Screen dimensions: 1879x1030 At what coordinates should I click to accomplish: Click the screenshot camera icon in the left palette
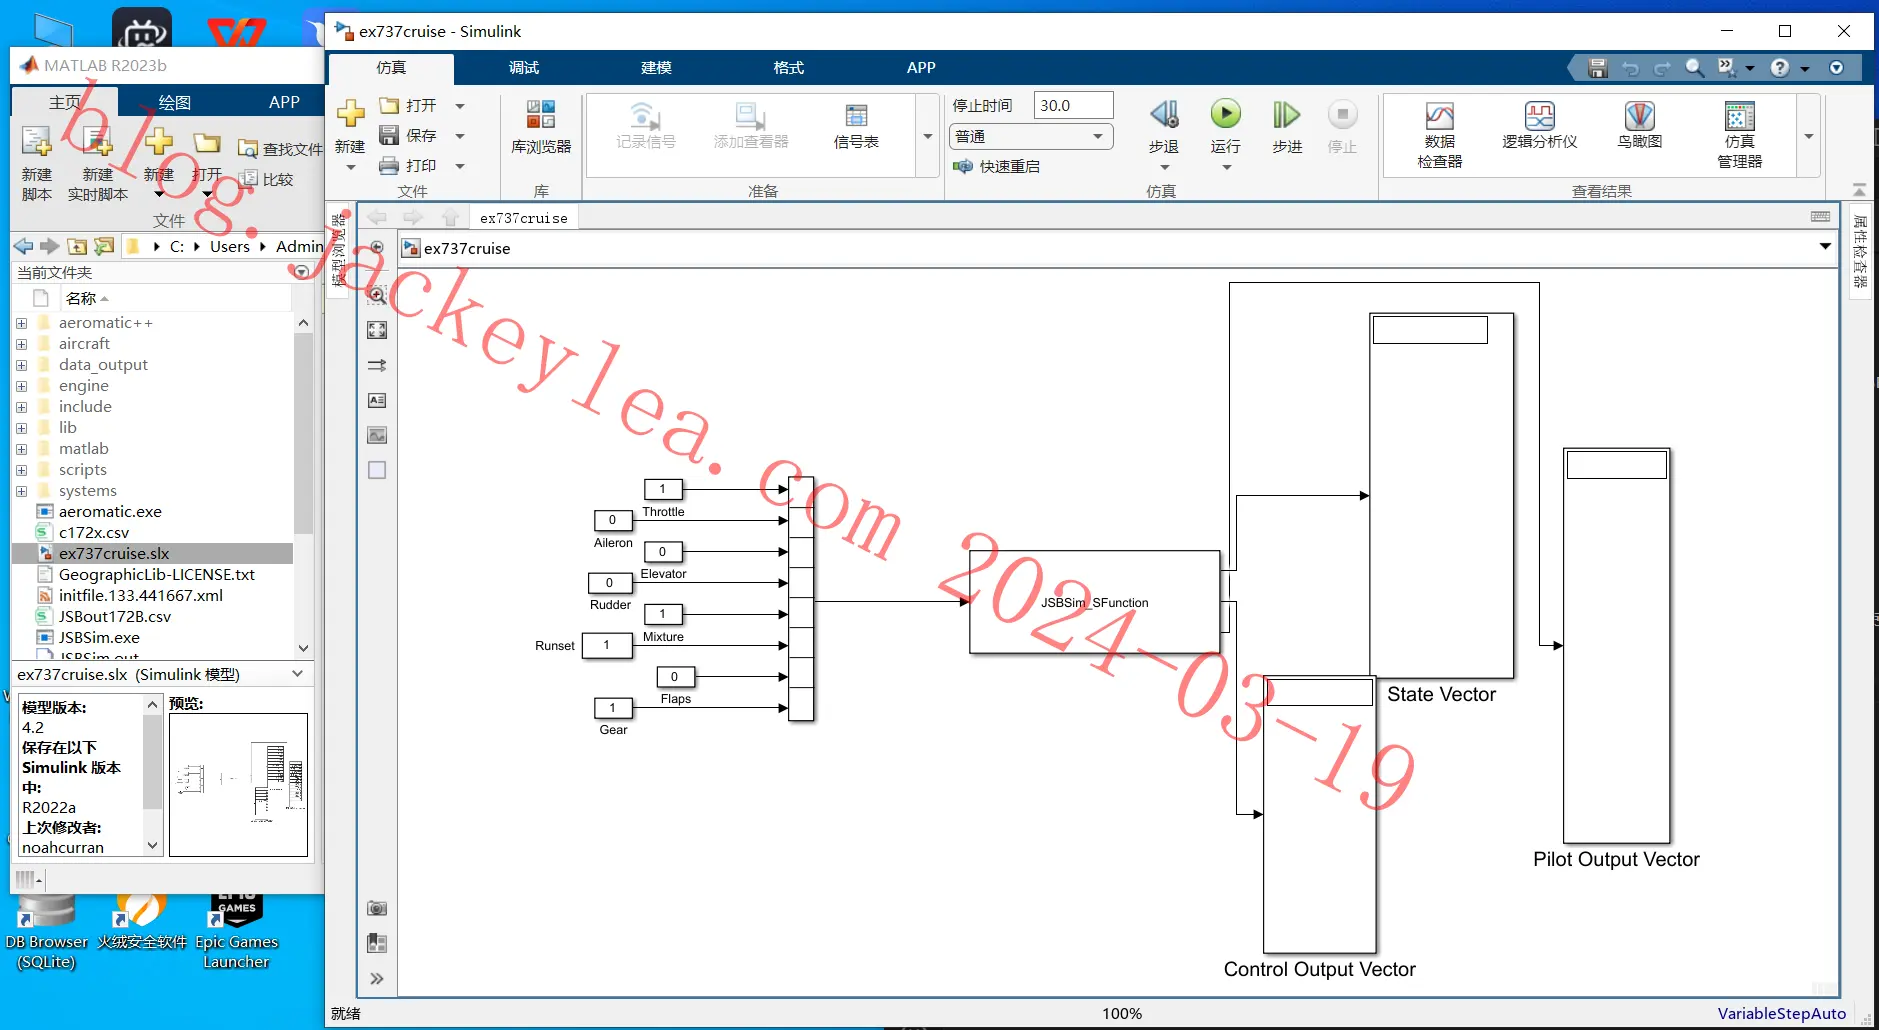[x=377, y=908]
